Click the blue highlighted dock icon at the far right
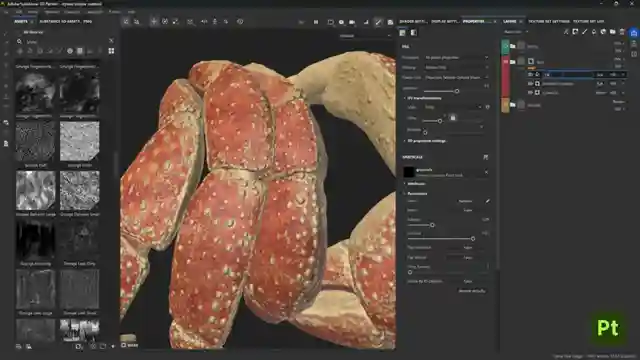 tap(634, 33)
